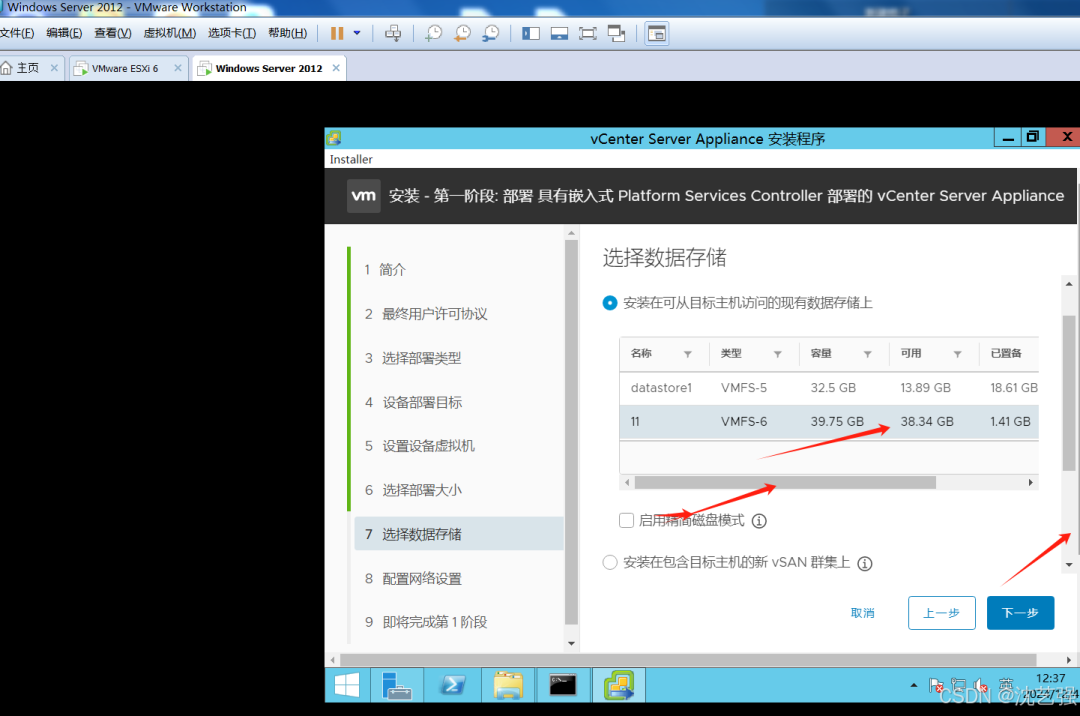Viewport: 1080px width, 716px height.
Task: Take a snapshot of this virtual machine
Action: click(x=433, y=33)
